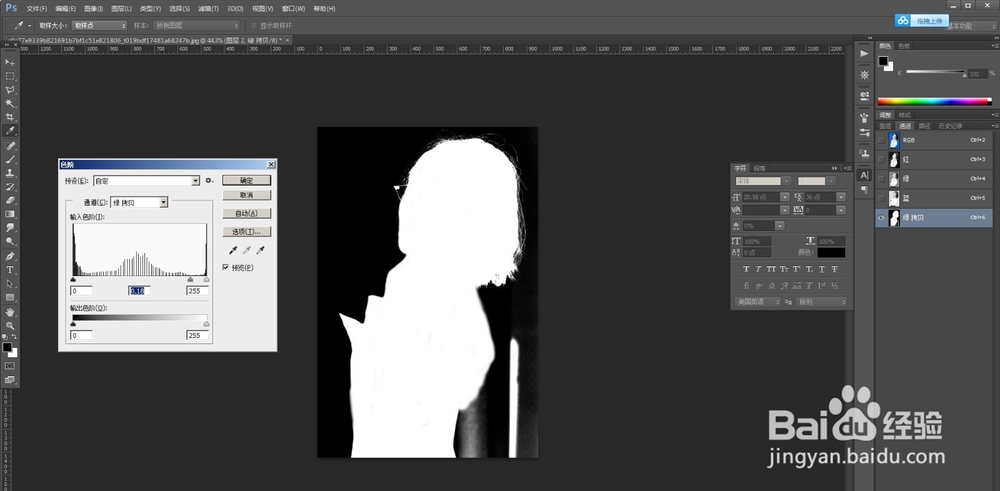Open the Levels preset options gear

click(x=209, y=181)
